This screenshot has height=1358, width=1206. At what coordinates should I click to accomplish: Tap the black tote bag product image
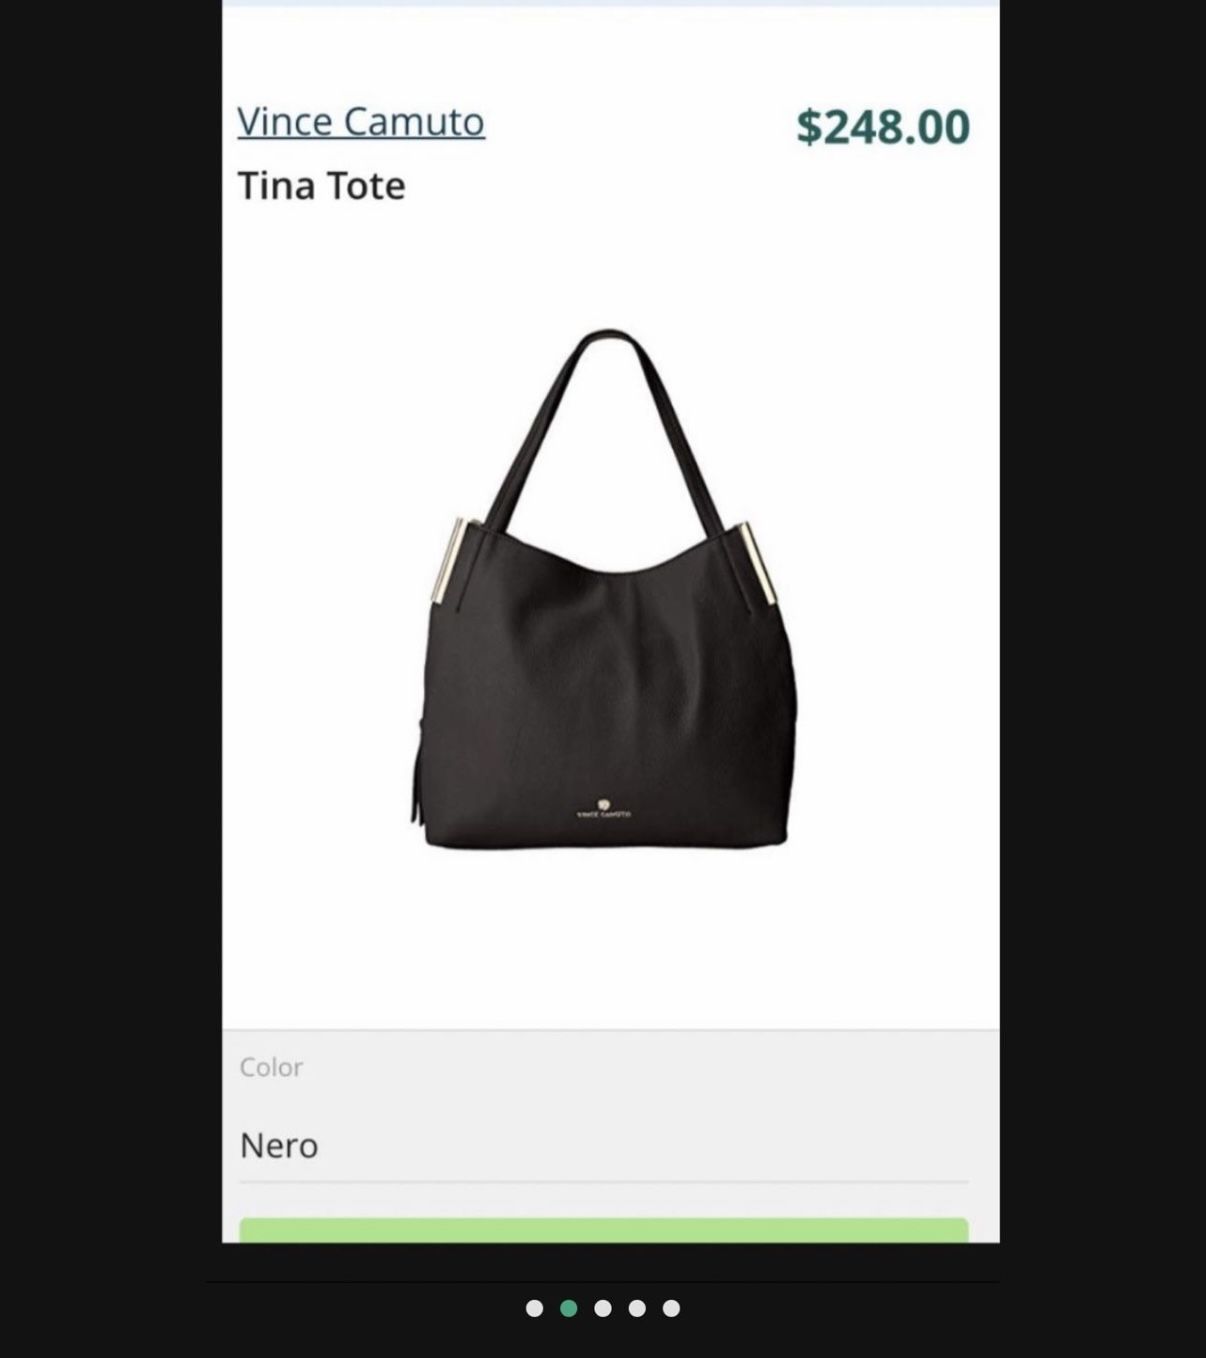(606, 590)
